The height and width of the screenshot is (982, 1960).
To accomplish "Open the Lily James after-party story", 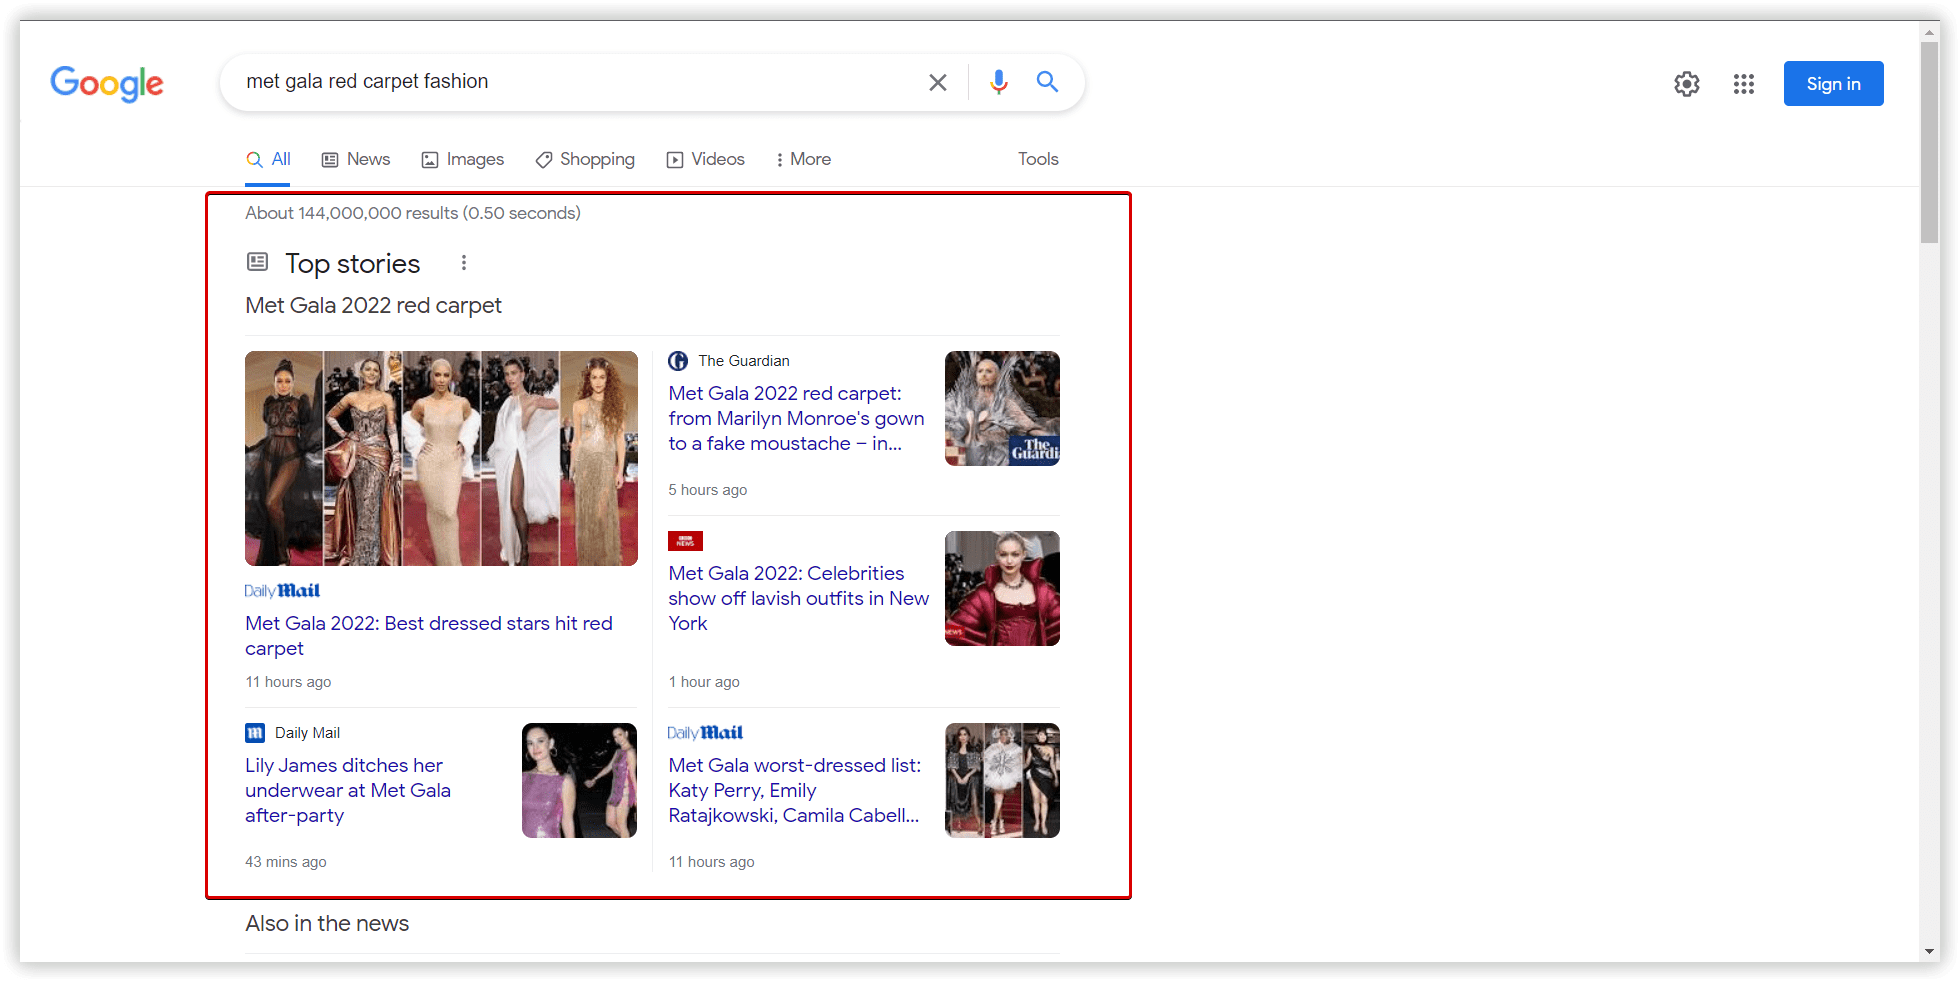I will click(348, 791).
